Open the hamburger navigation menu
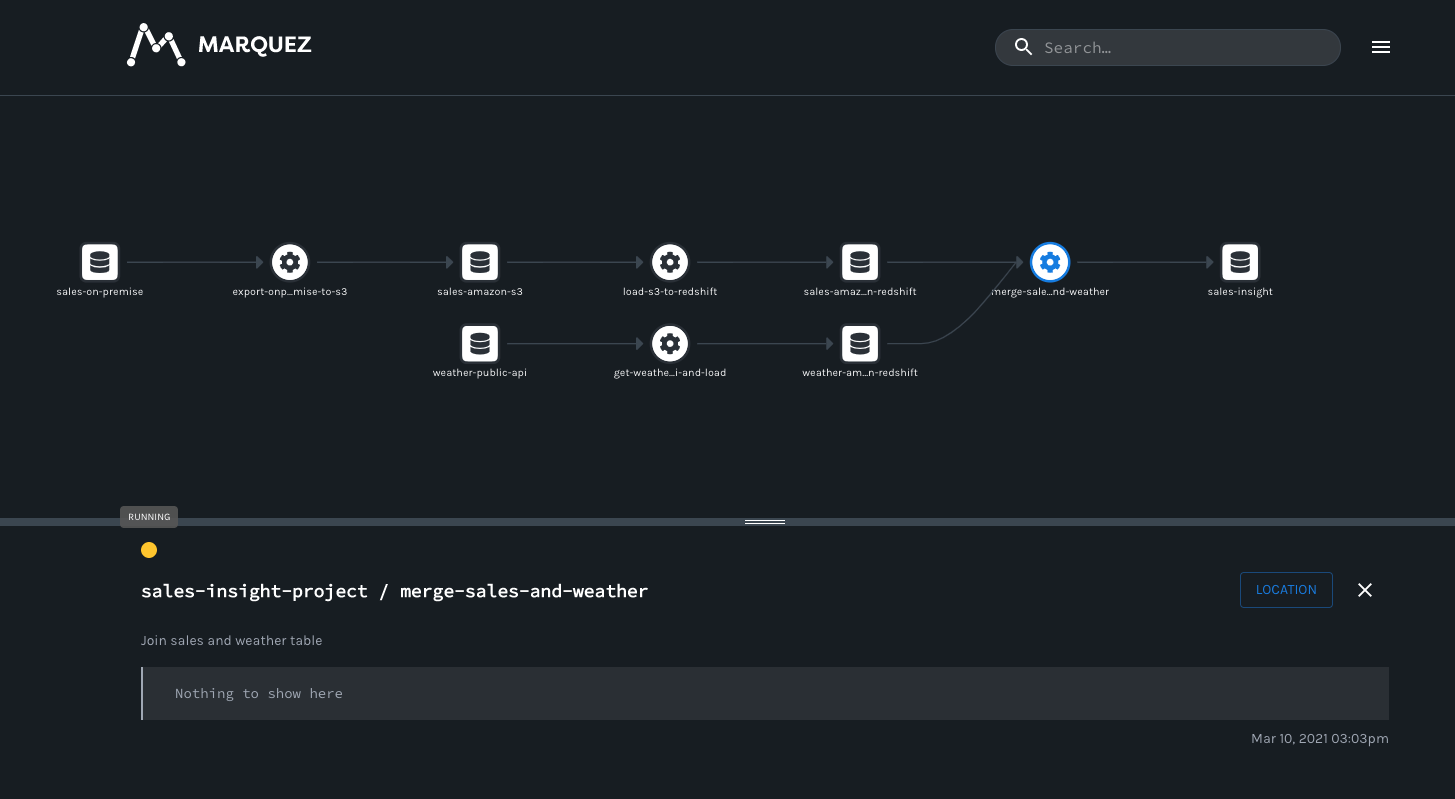Viewport: 1455px width, 799px height. [x=1381, y=47]
